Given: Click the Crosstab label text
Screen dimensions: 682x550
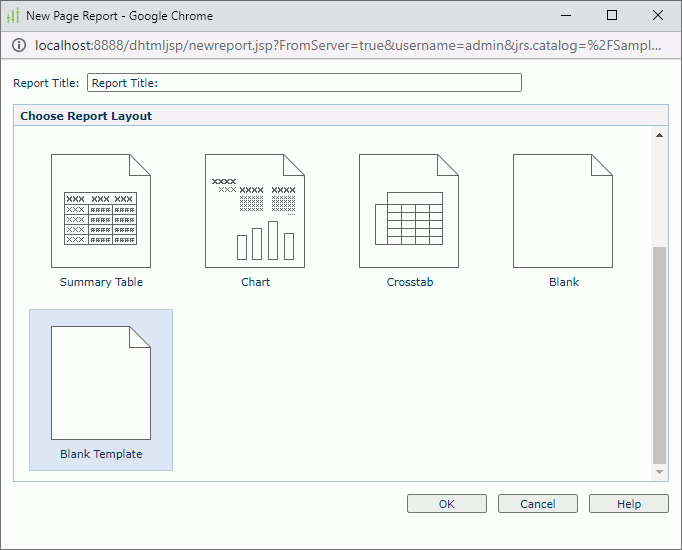Looking at the screenshot, I should pyautogui.click(x=409, y=282).
